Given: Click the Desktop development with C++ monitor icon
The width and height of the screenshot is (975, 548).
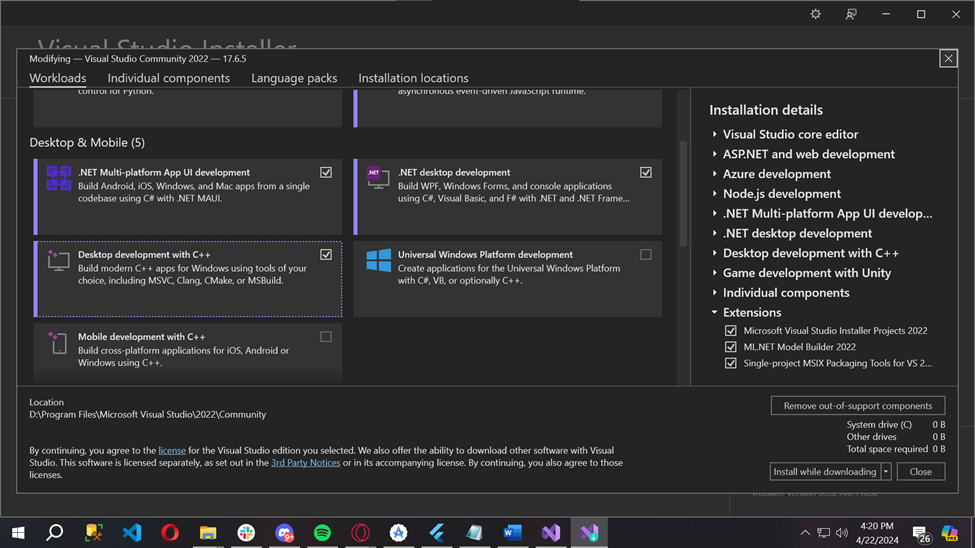Looking at the screenshot, I should click(x=58, y=261).
